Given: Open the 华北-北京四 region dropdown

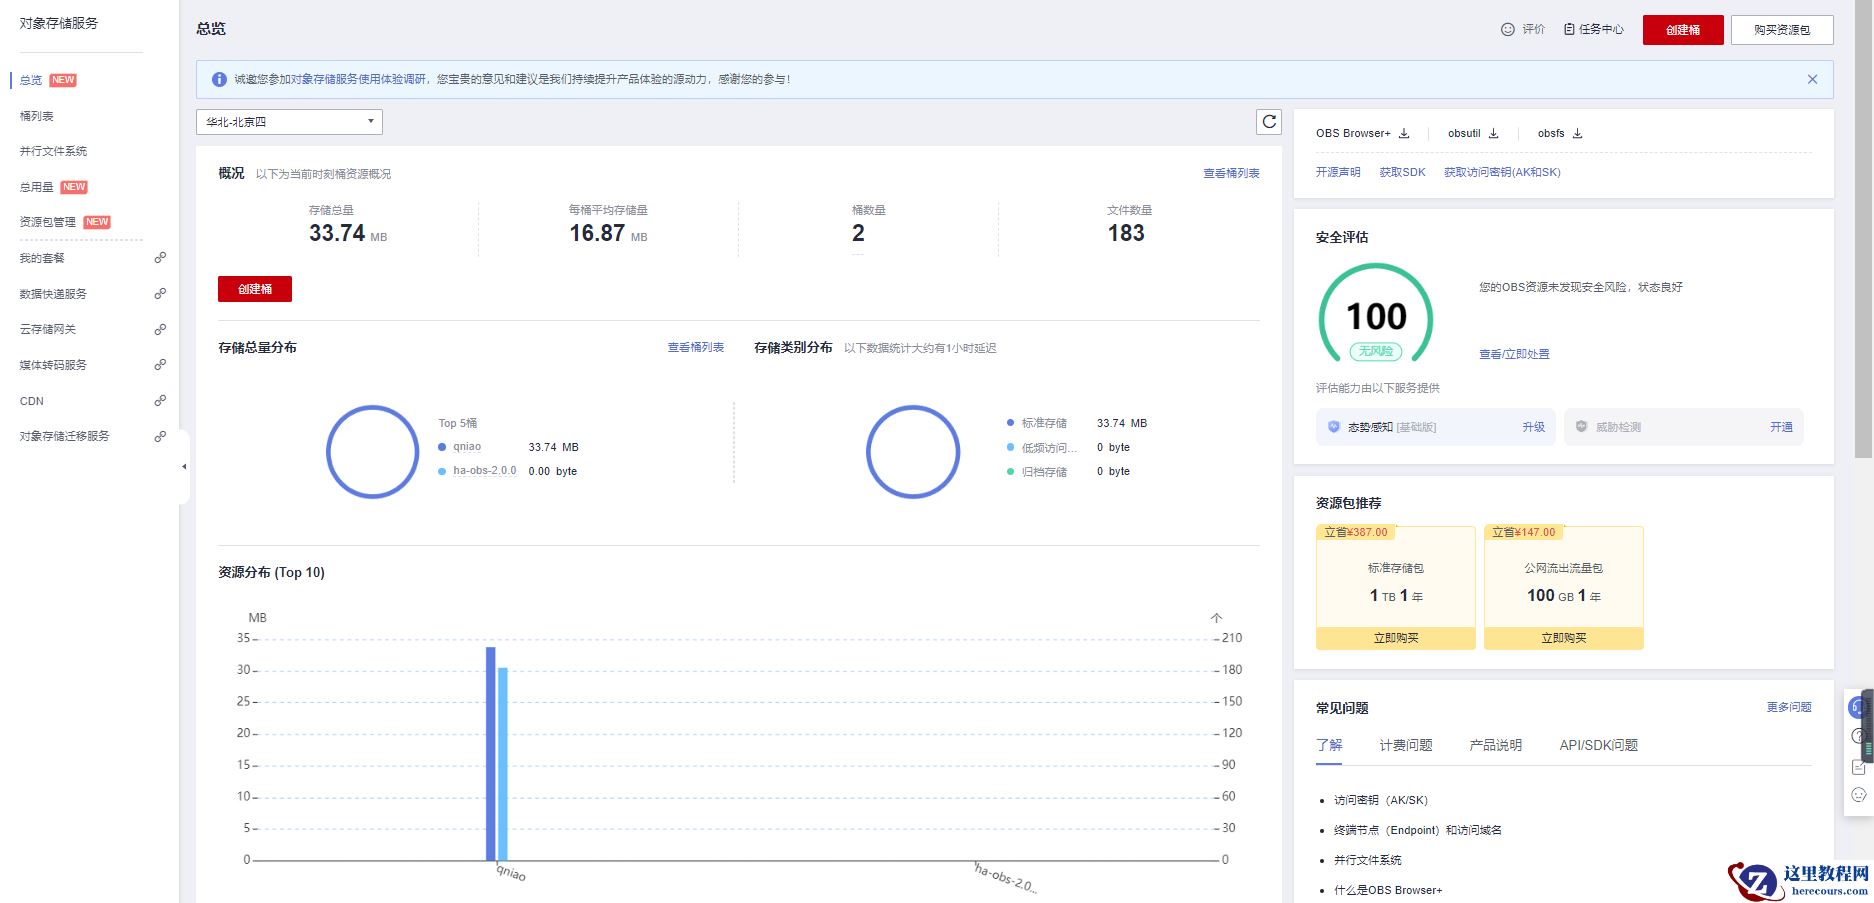Looking at the screenshot, I should [x=289, y=122].
